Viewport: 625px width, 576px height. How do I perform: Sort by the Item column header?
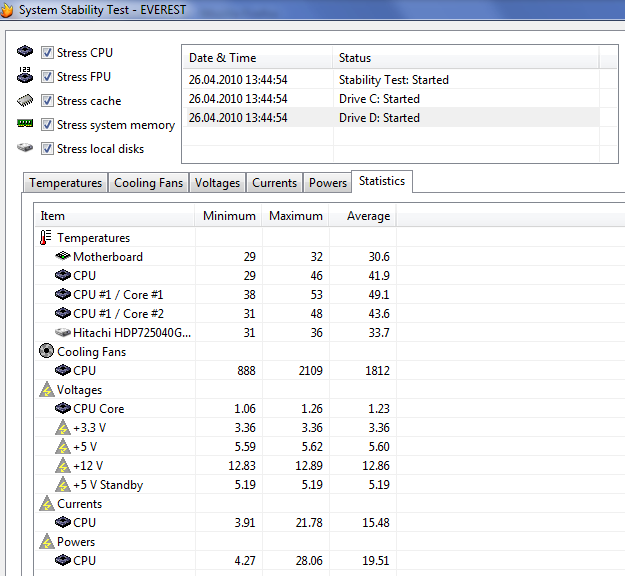(x=115, y=216)
